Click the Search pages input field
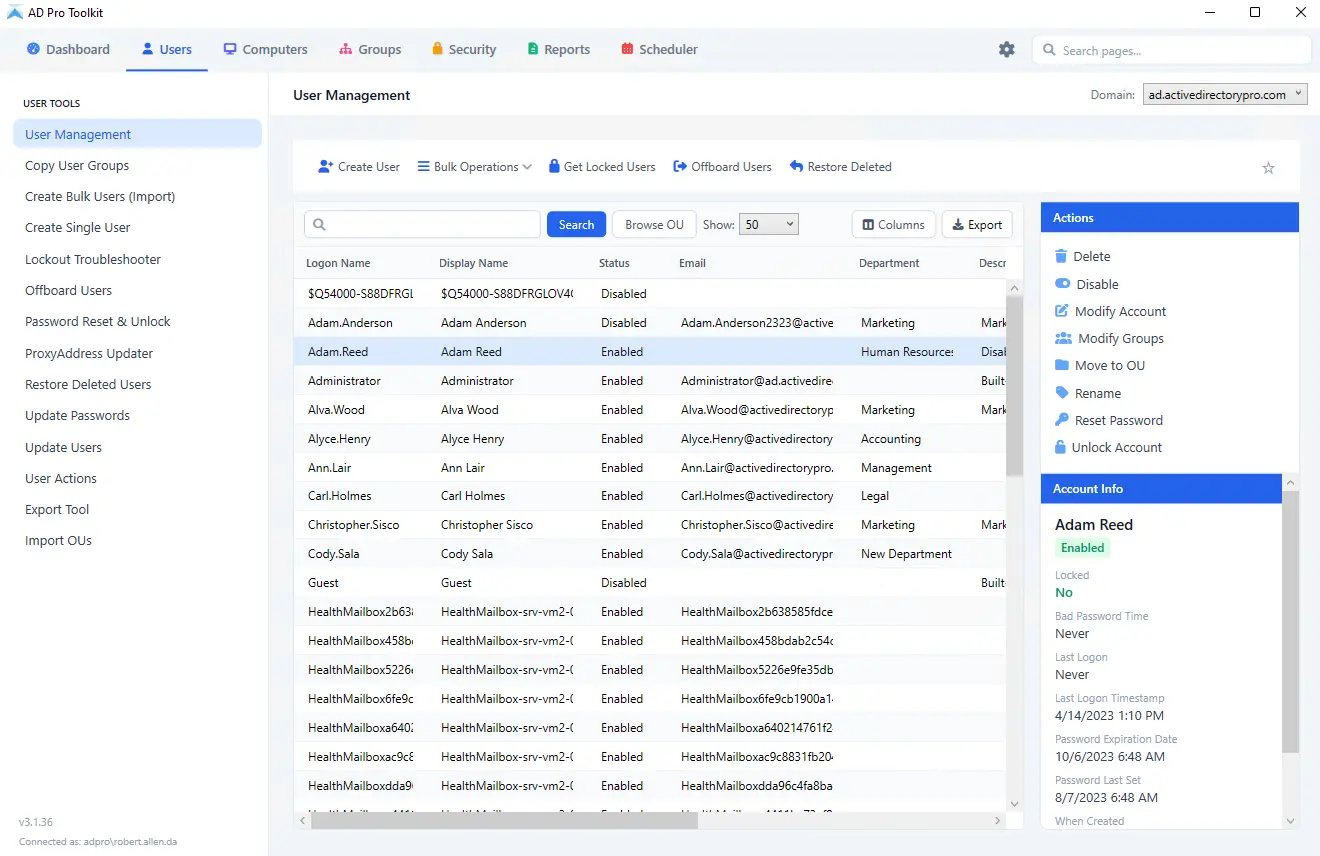Viewport: 1320px width, 856px height. click(x=1171, y=50)
